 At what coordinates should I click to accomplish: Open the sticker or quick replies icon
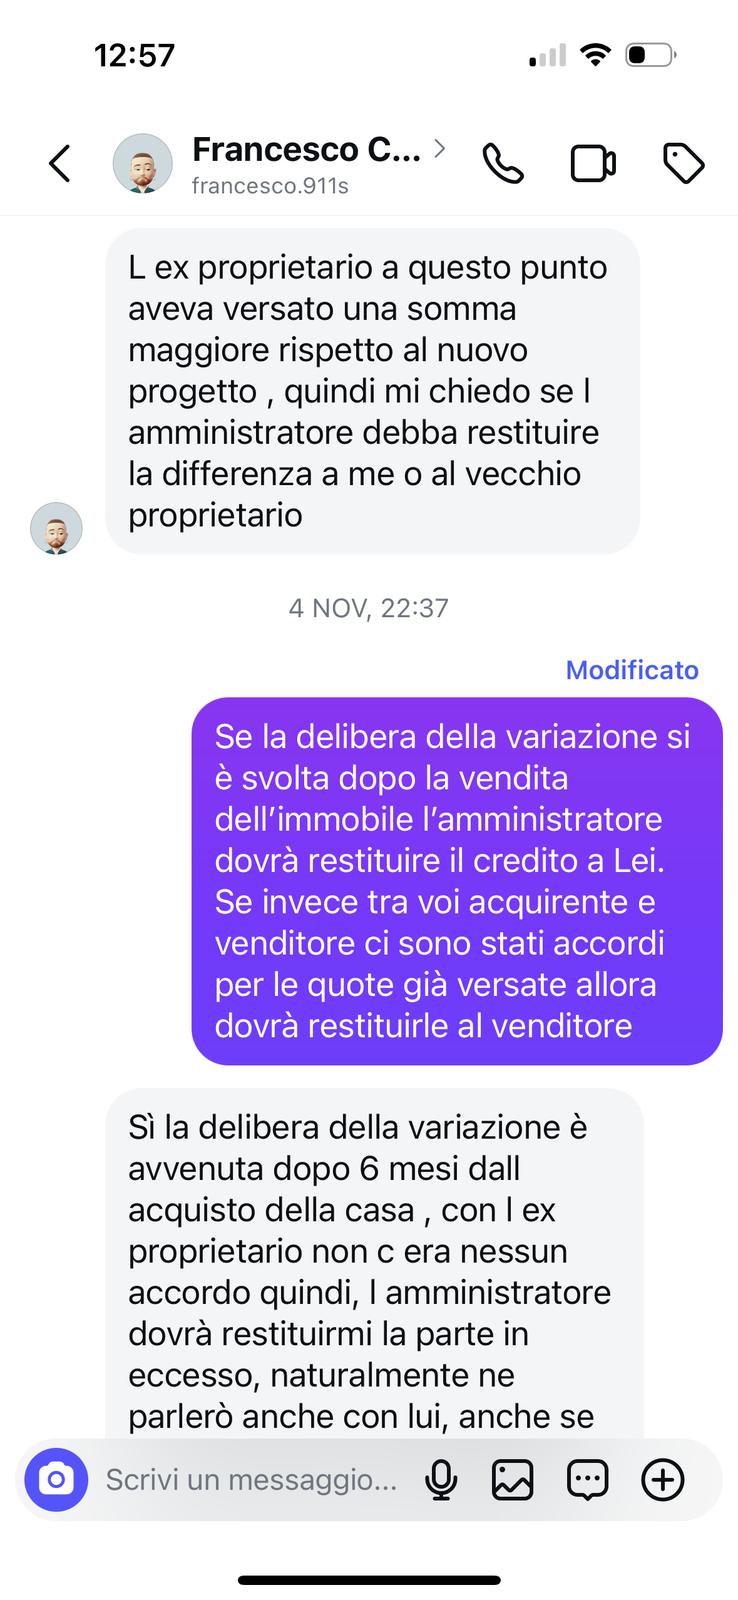coord(587,1479)
